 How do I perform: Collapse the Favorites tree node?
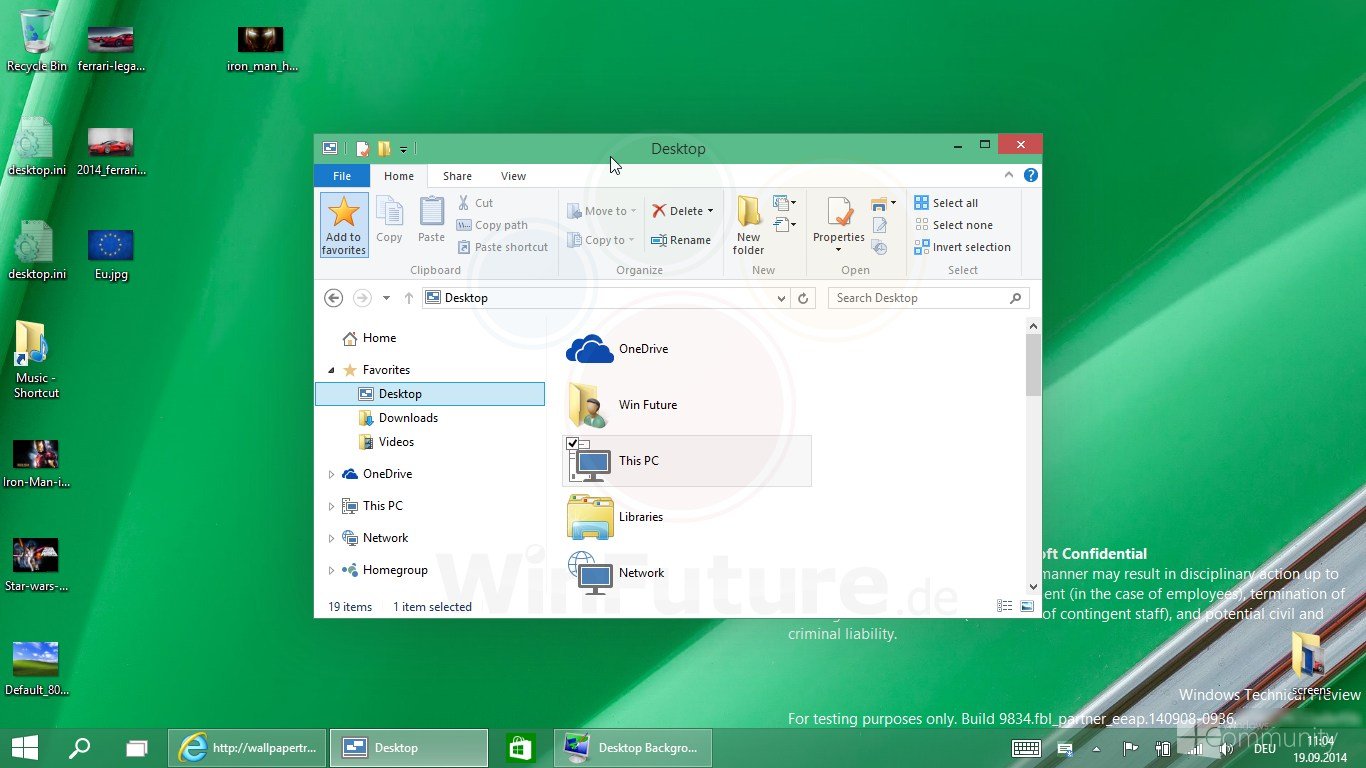(x=332, y=370)
